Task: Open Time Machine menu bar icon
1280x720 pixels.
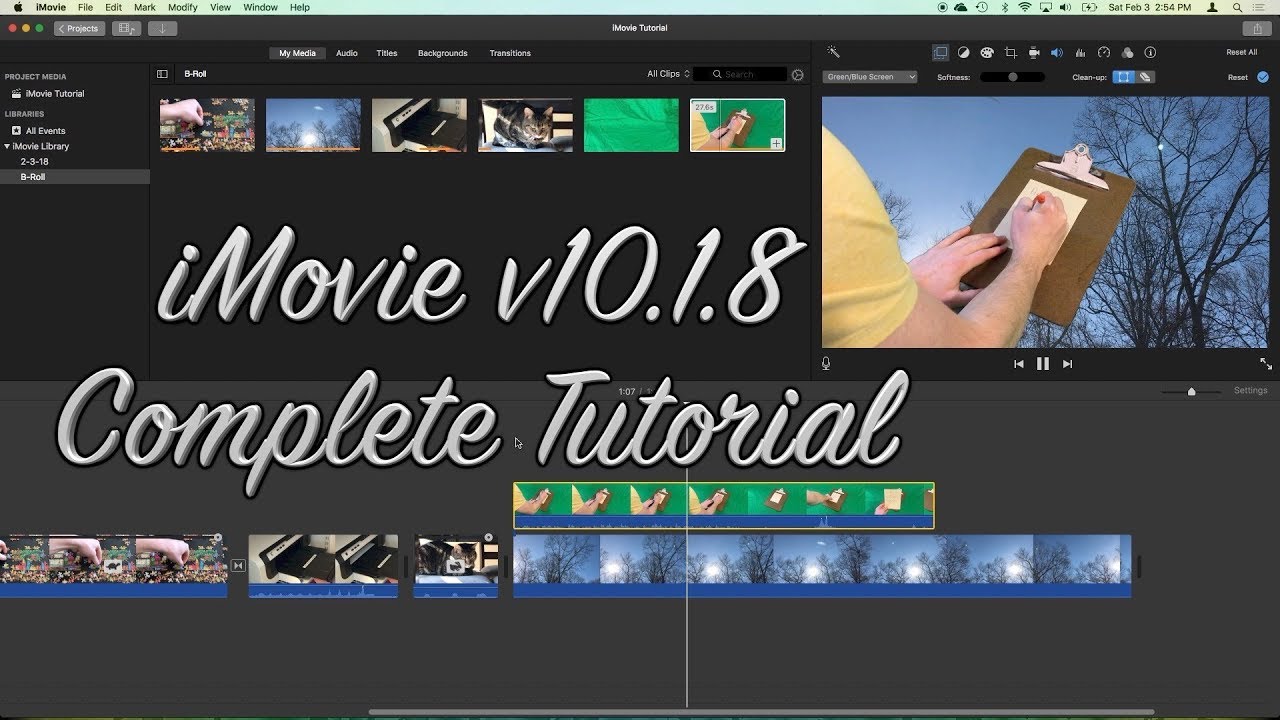Action: [982, 7]
